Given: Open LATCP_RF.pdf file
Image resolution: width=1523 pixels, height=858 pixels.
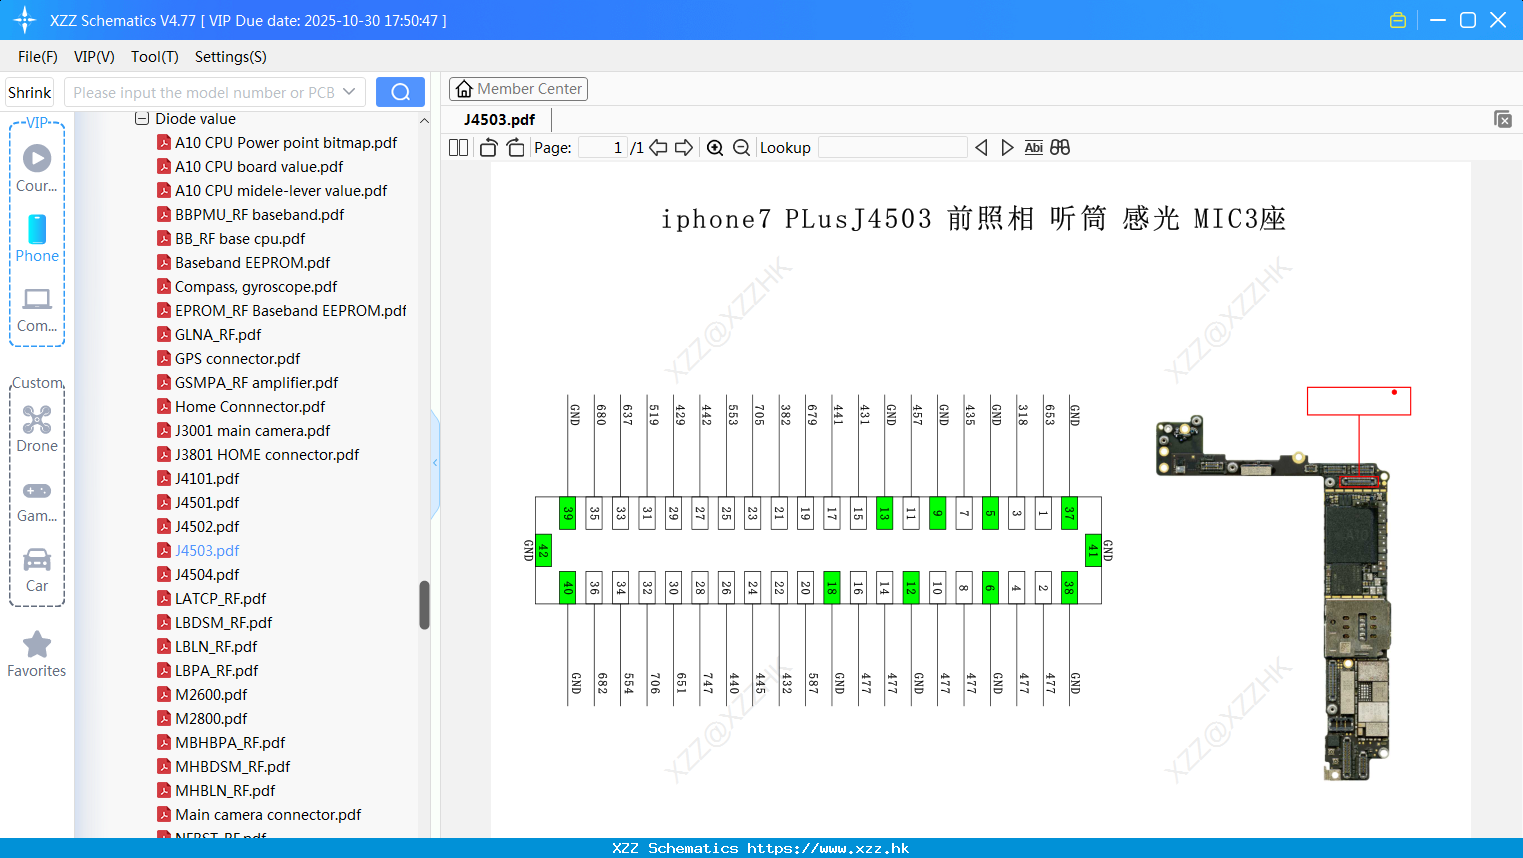Looking at the screenshot, I should pyautogui.click(x=212, y=599).
